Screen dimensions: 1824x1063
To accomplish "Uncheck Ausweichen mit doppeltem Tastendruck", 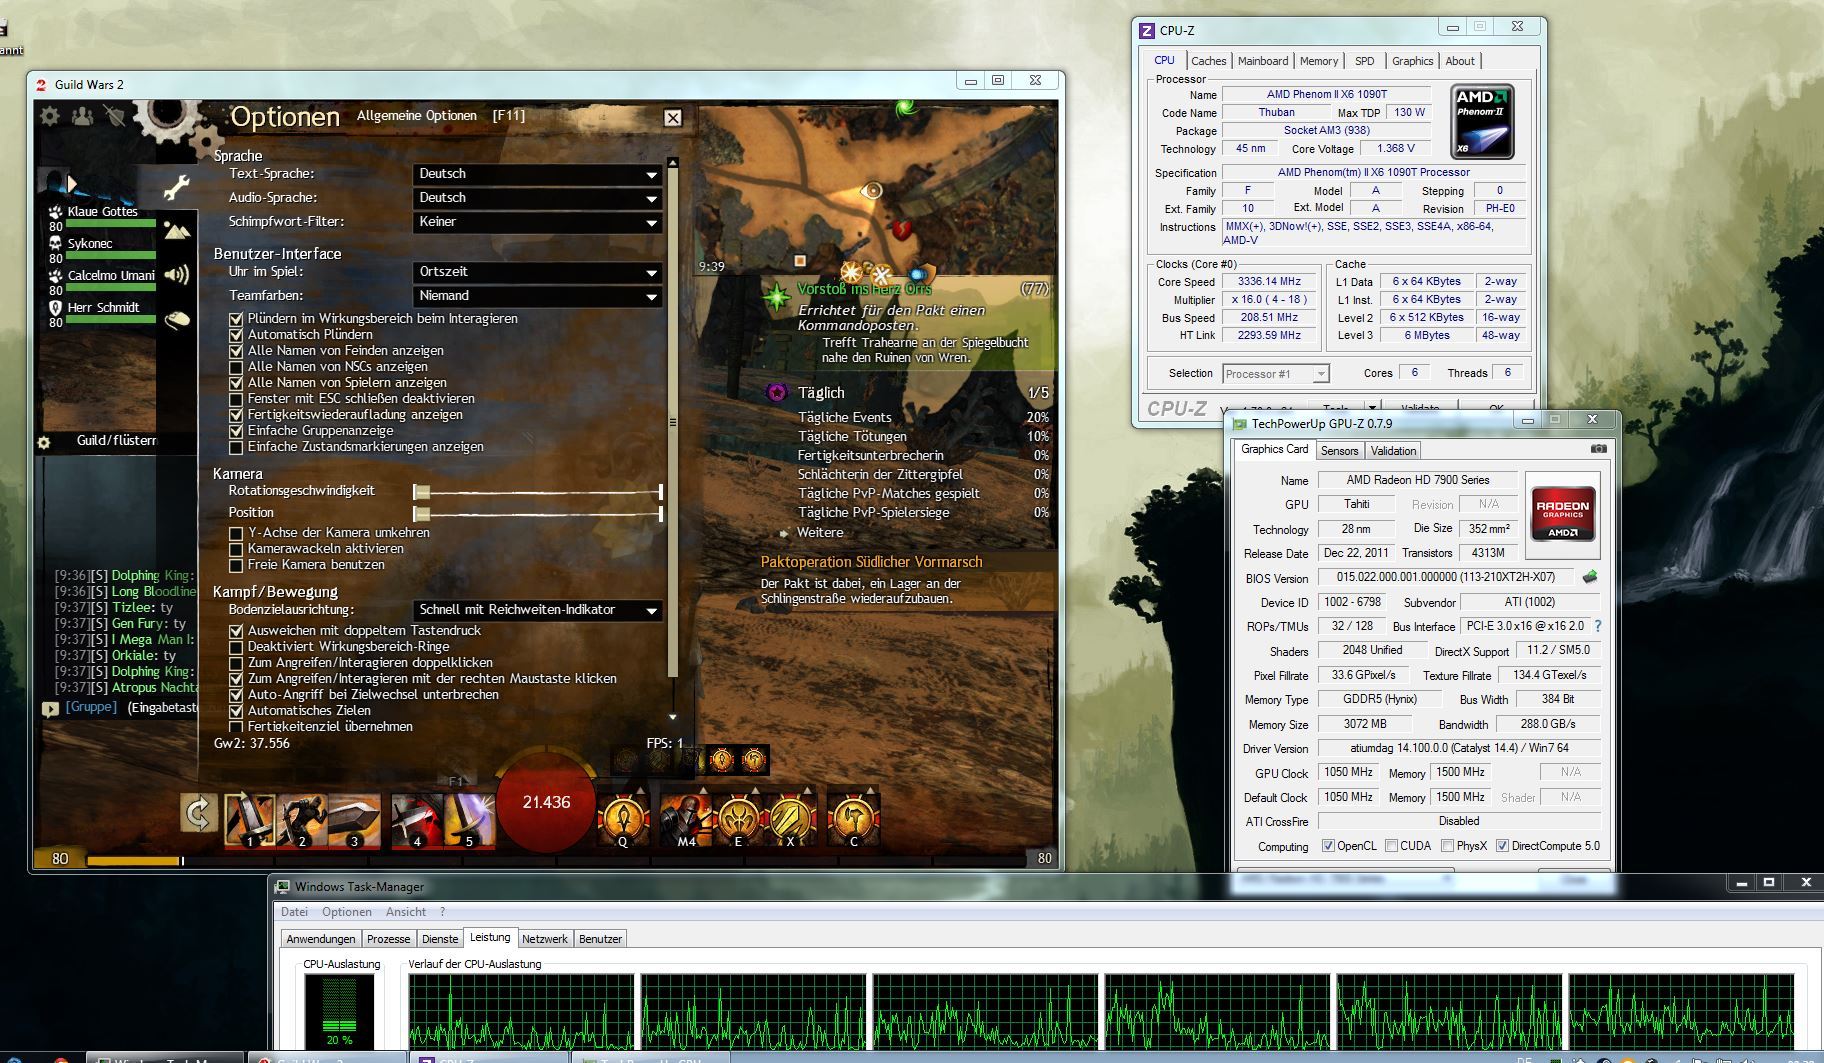I will point(236,631).
